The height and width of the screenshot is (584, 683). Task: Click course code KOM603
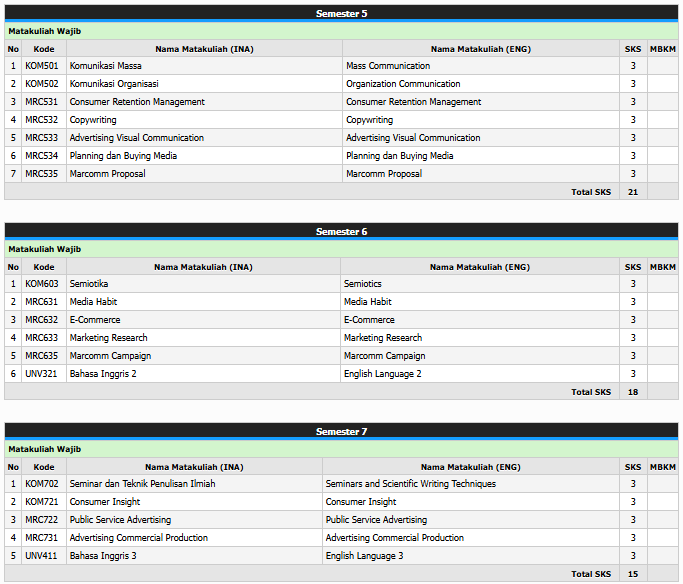point(42,284)
